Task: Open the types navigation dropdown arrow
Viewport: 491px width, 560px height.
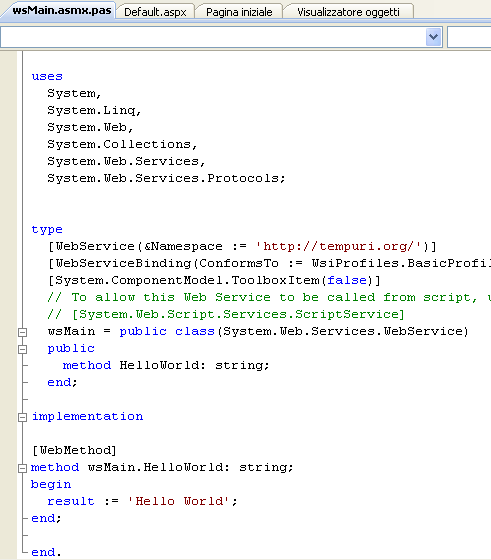Action: click(x=433, y=37)
